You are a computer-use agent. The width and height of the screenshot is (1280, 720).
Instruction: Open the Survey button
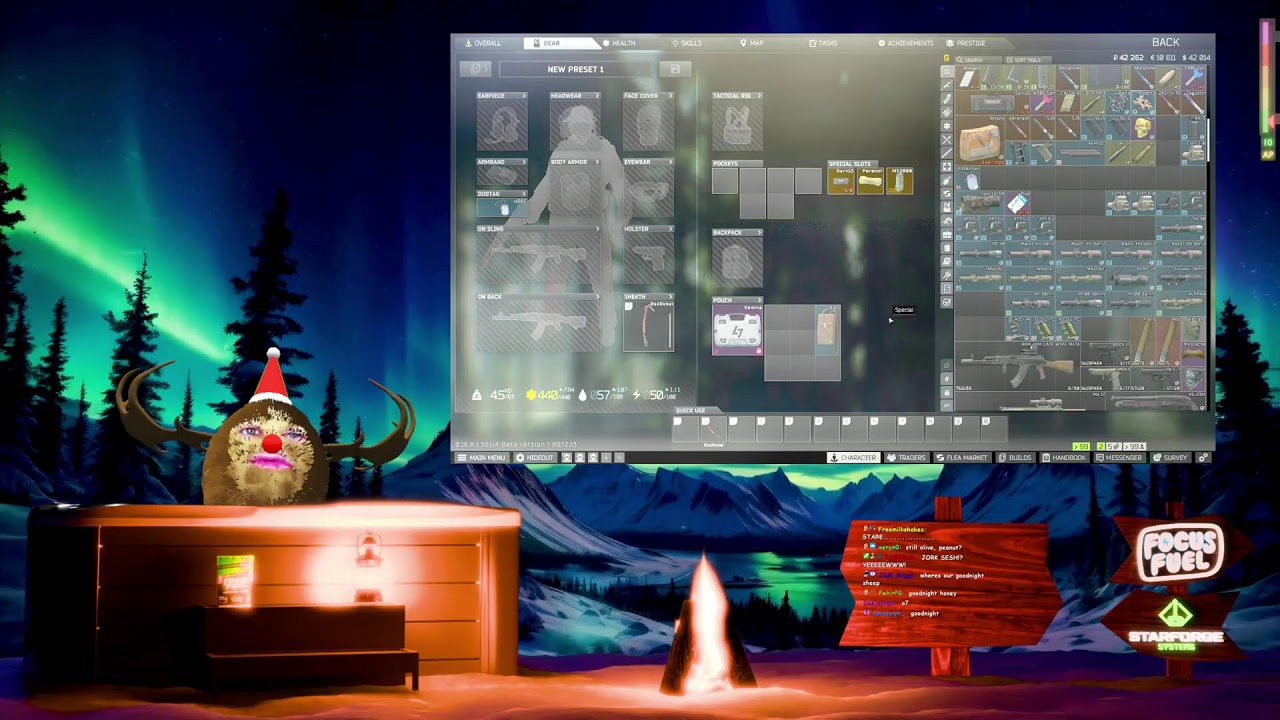tap(1171, 458)
